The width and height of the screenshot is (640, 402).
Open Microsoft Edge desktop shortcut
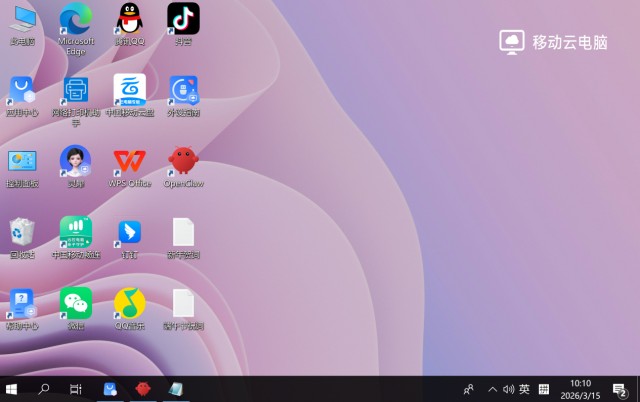tap(76, 18)
